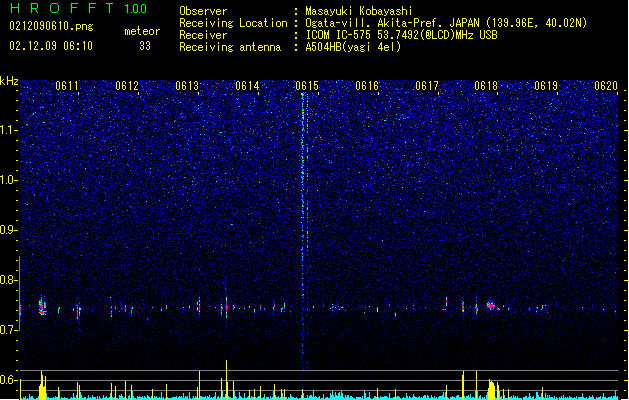Click the 0617 time marker
Viewport: 629px width, 400px height.
[x=427, y=85]
